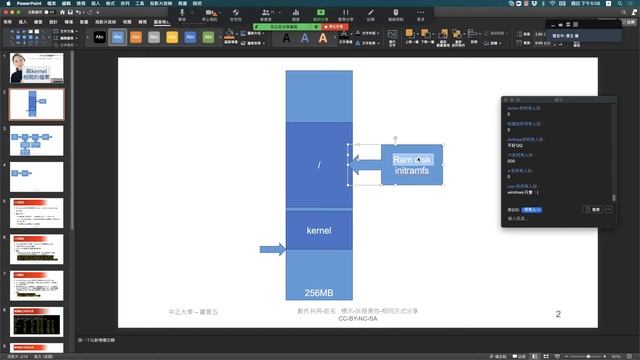Screen dimensions: 640x360
Task: Open the text outline dropdown
Action: (x=367, y=33)
